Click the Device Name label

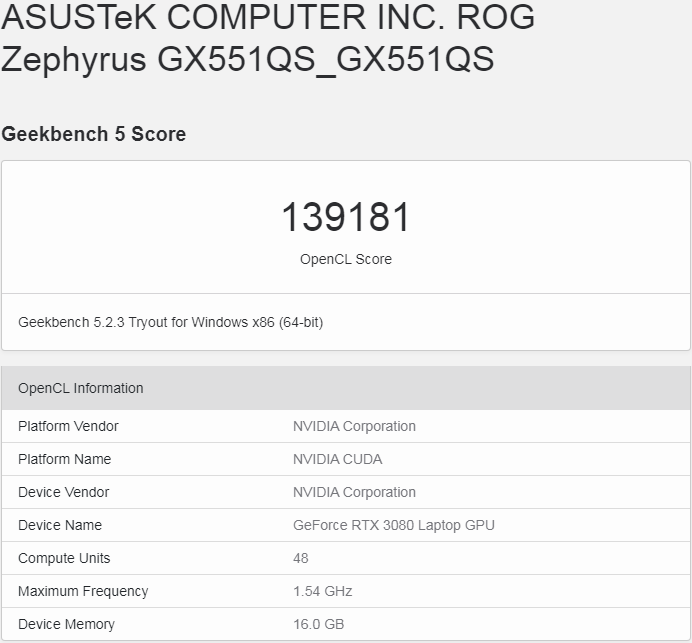point(60,525)
